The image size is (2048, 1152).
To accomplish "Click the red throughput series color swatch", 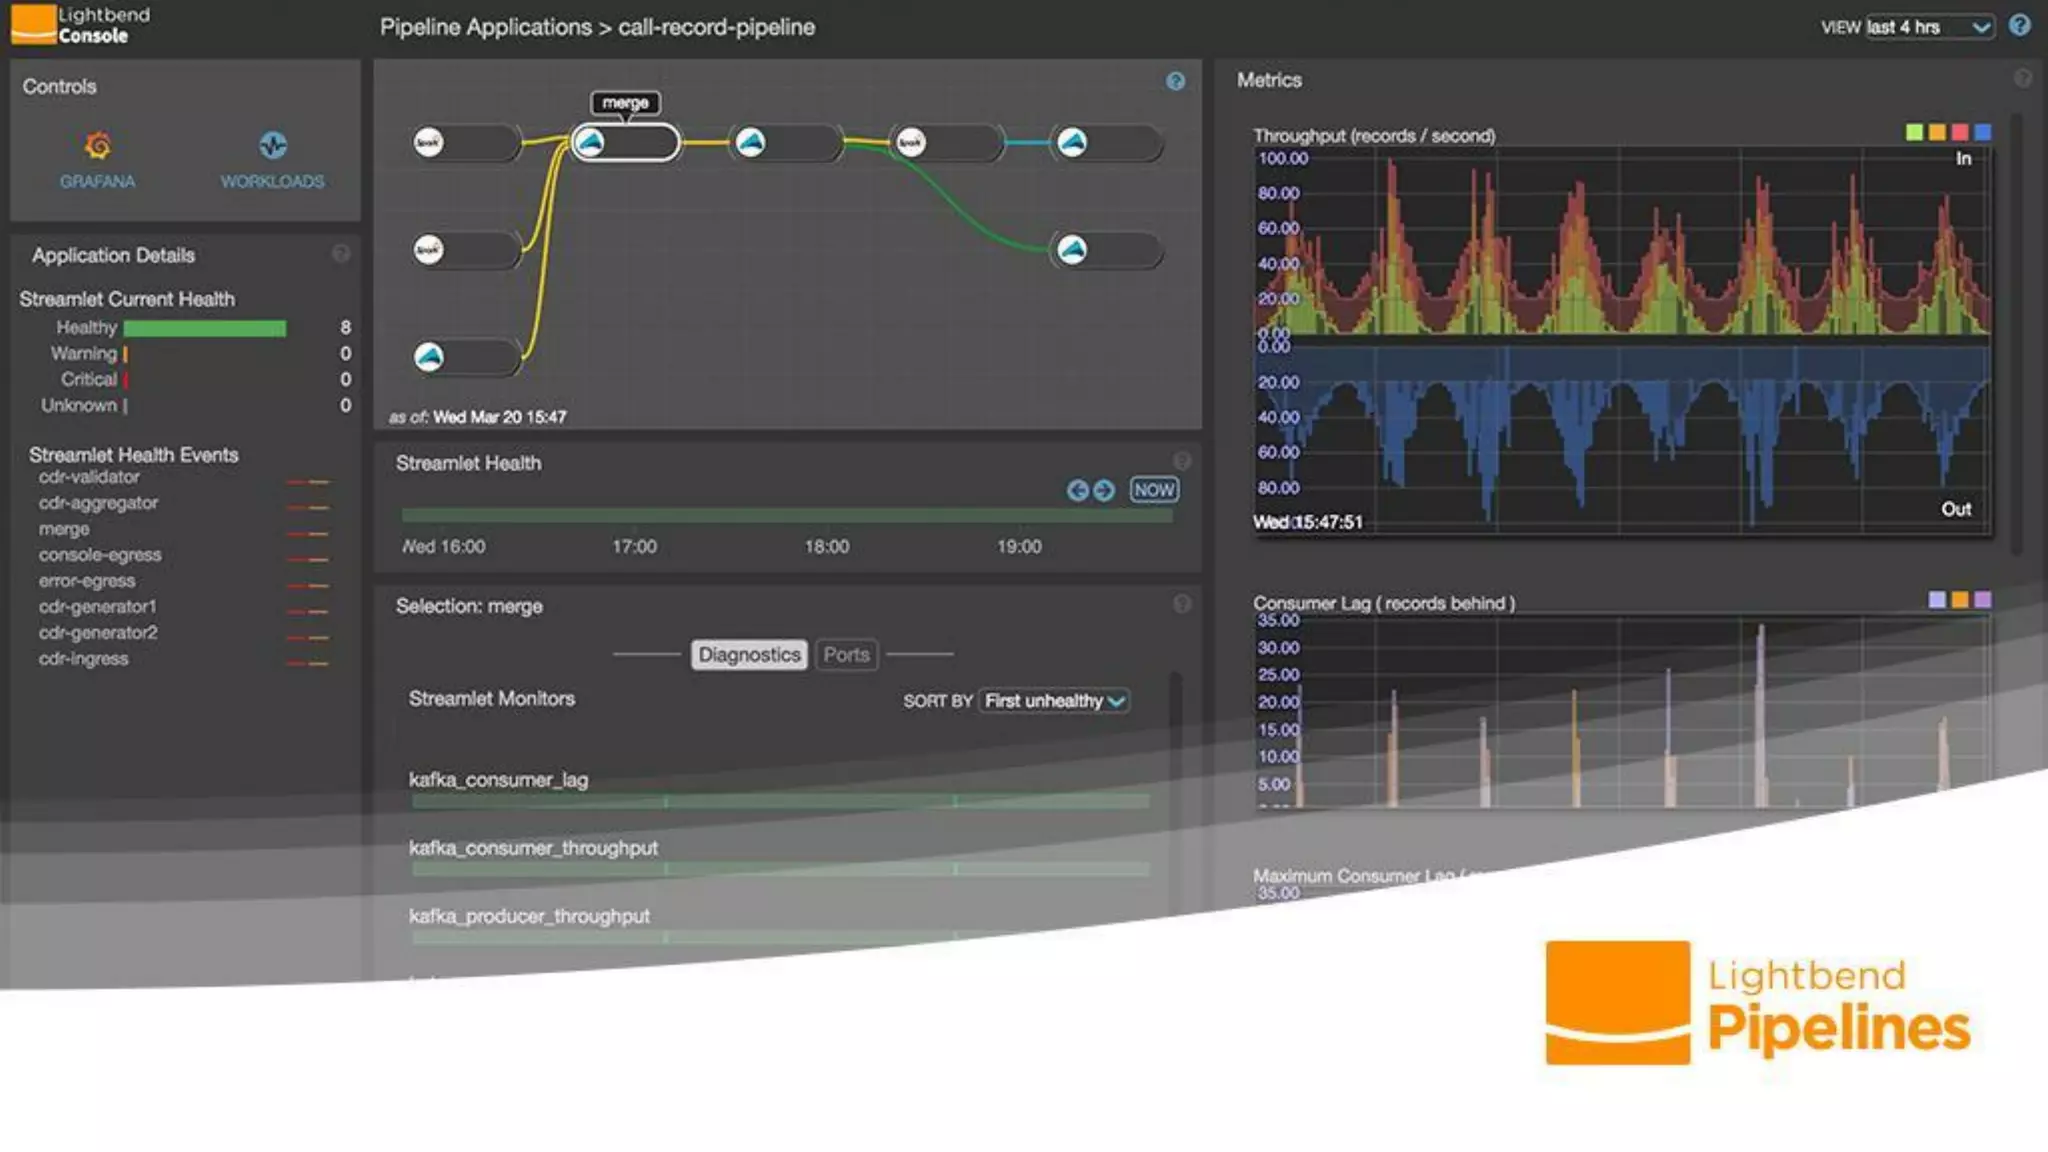I will (x=1960, y=132).
